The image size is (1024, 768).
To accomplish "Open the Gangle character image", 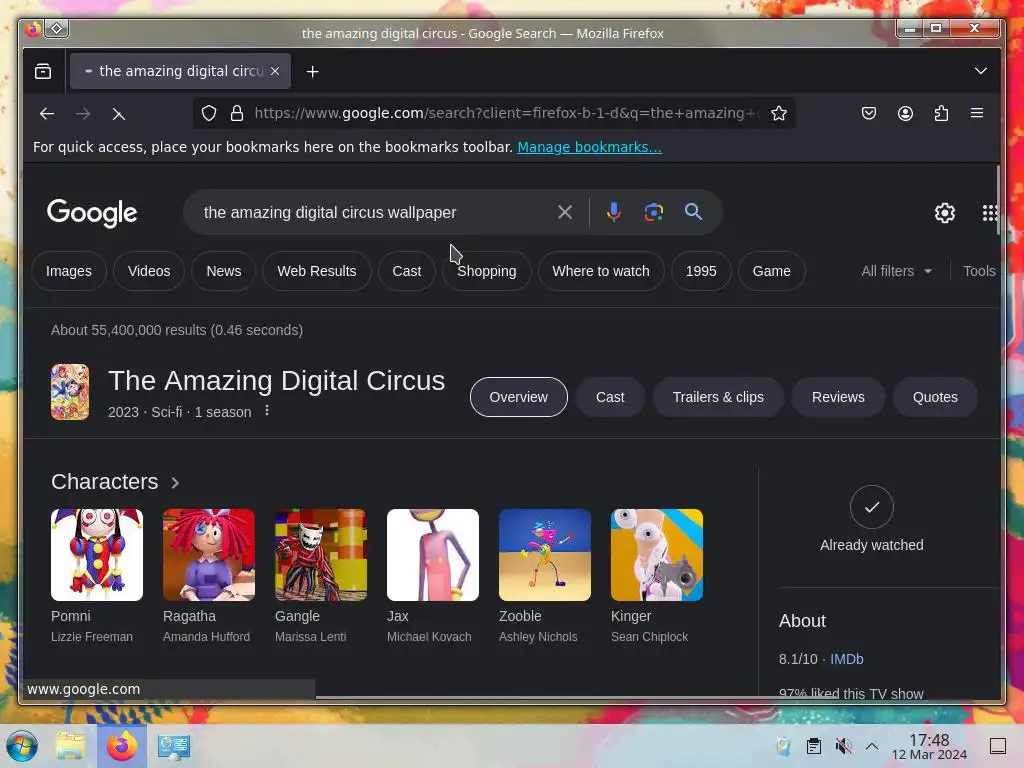I will click(321, 554).
